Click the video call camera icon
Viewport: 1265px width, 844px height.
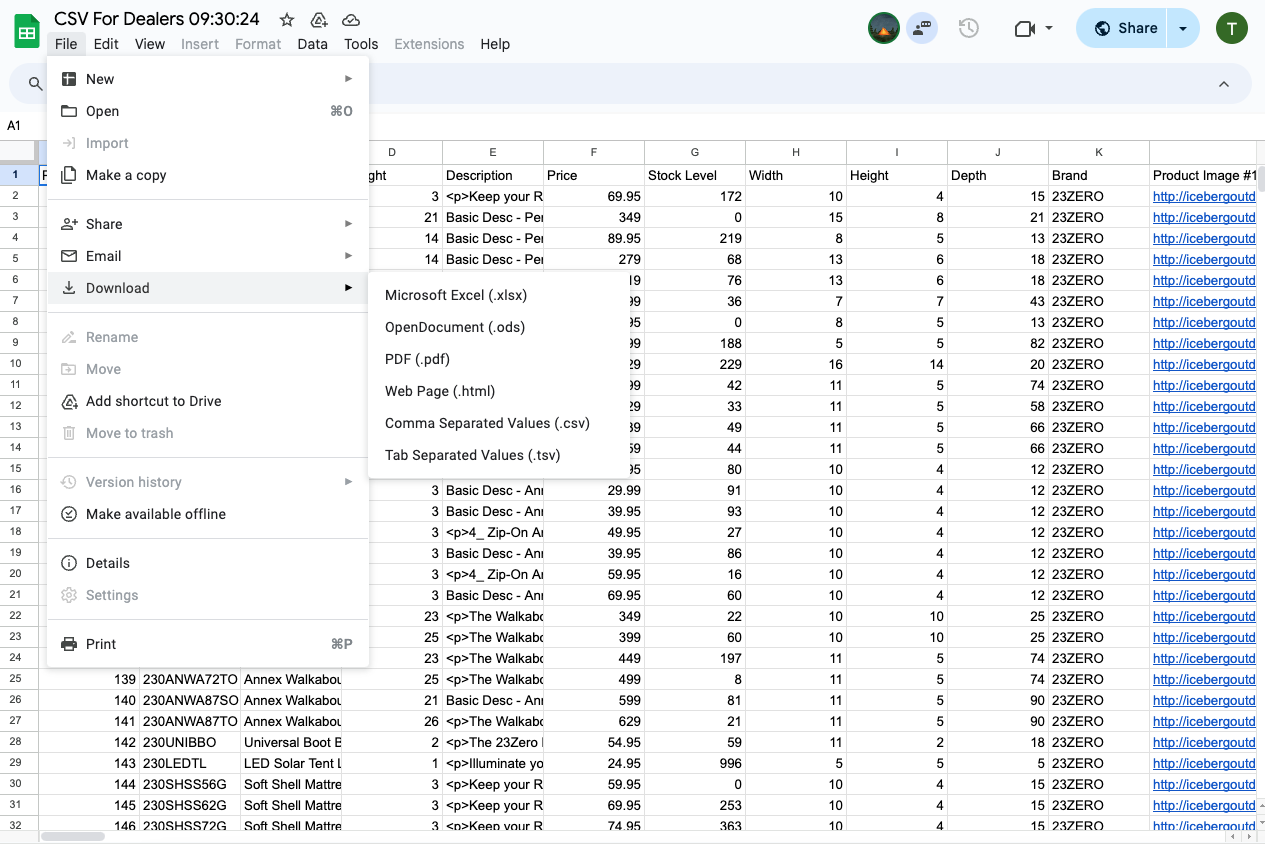pyautogui.click(x=1024, y=28)
